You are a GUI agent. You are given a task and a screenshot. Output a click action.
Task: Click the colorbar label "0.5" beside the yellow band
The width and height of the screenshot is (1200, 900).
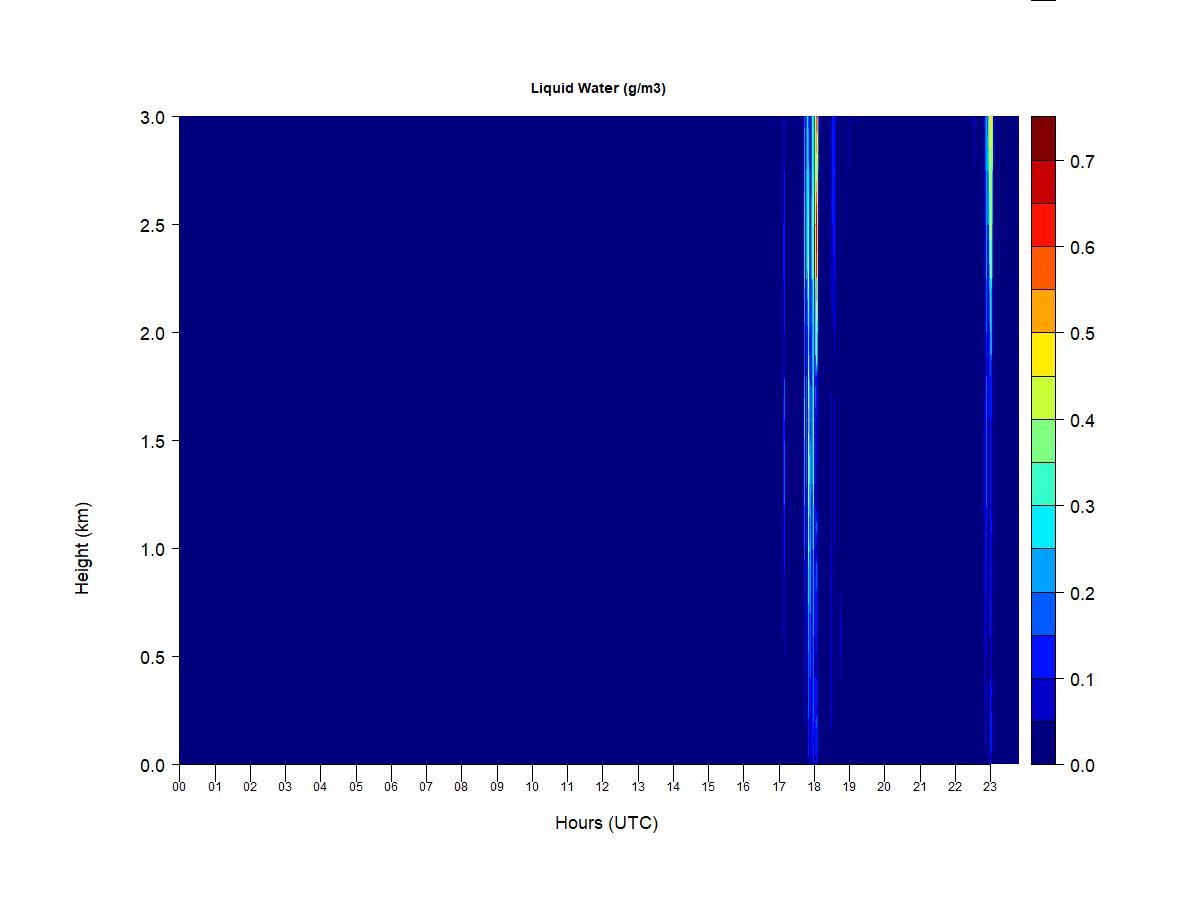(1082, 334)
